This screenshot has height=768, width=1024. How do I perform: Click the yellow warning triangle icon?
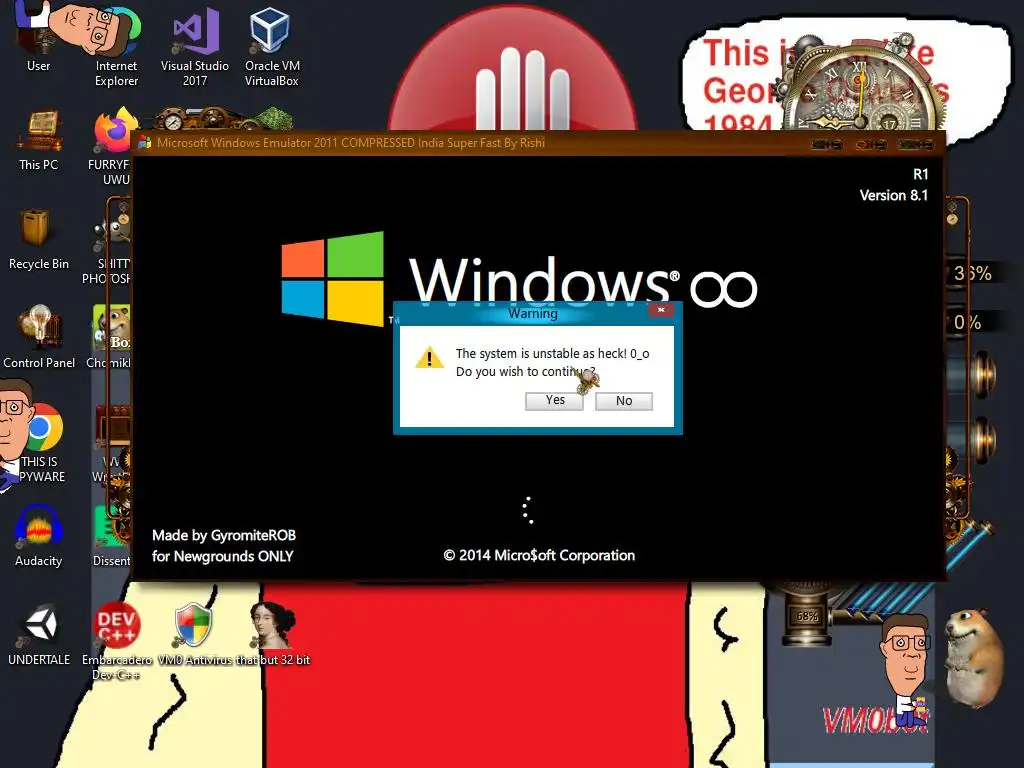[429, 357]
